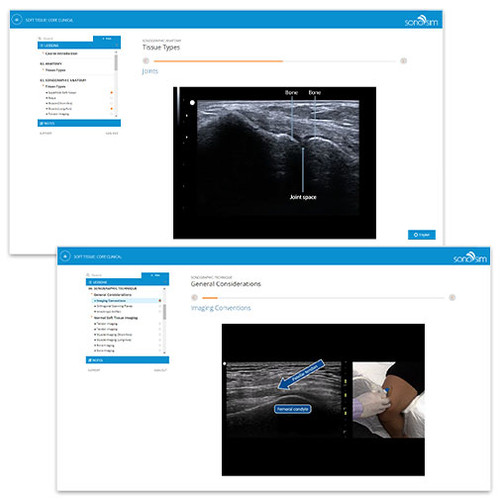Click the Log Out link in the General Considerations window
This screenshot has height=500, width=500.
point(160,370)
